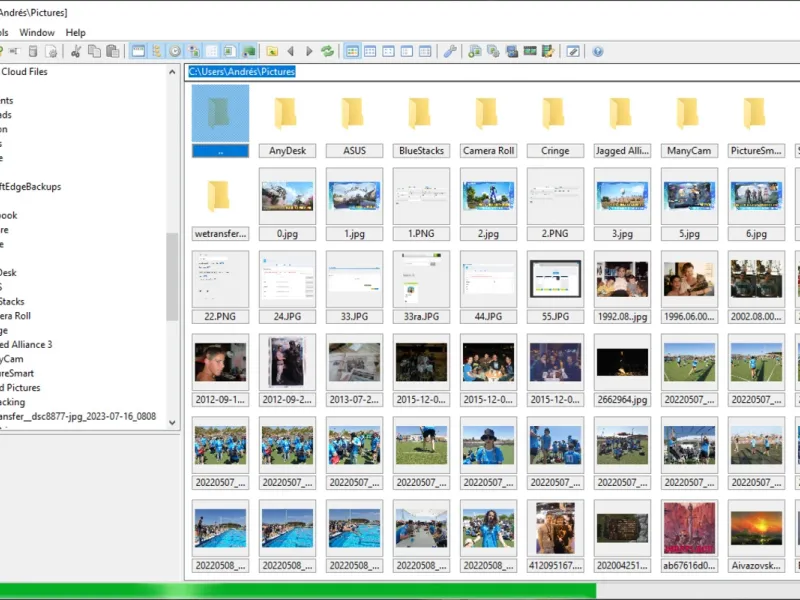Click the plain green filmstrip icon
Screen dimensions: 800x600
click(x=530, y=51)
